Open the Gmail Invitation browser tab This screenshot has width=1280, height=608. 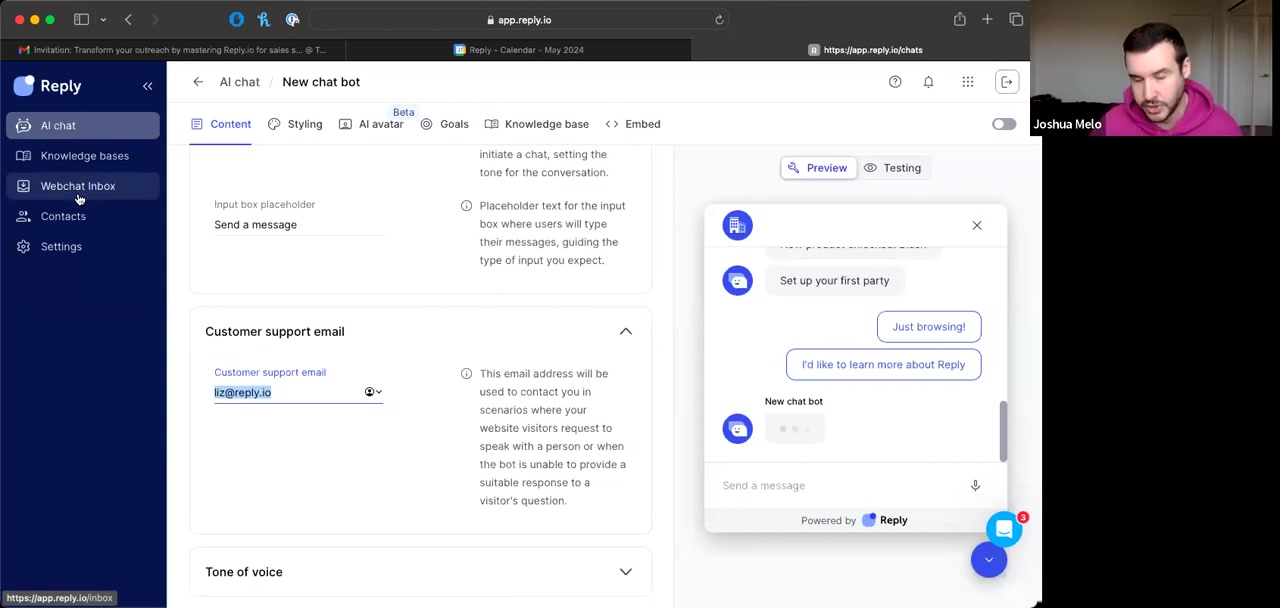tap(173, 50)
